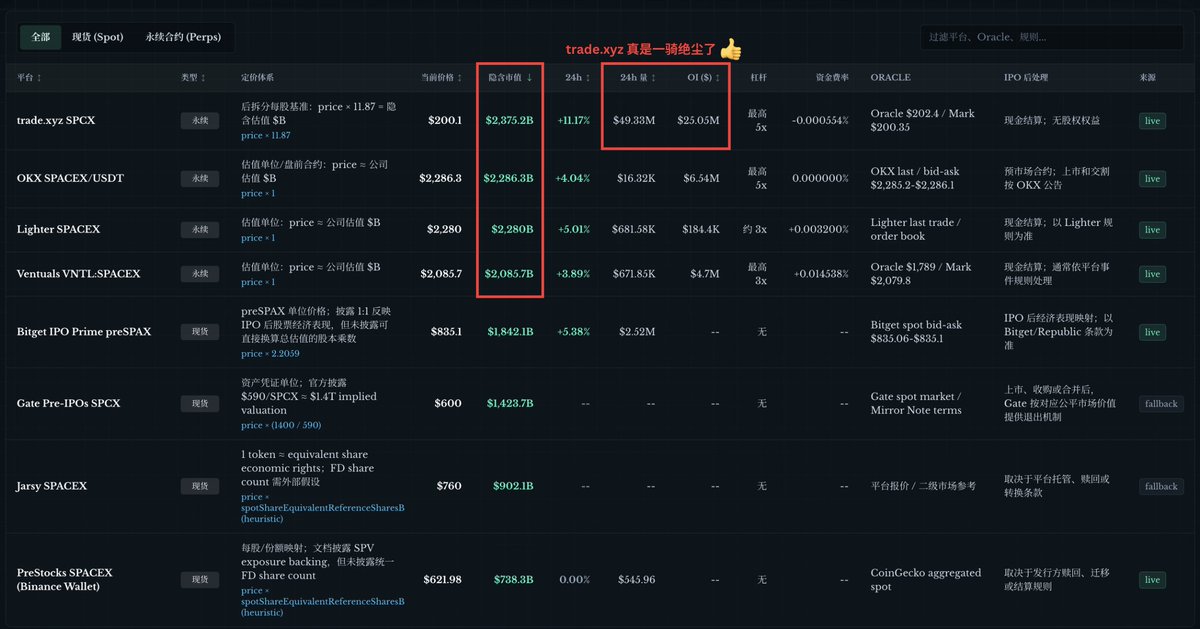1200x629 pixels.
Task: Click live status in PreStocks row
Action: tap(1152, 580)
